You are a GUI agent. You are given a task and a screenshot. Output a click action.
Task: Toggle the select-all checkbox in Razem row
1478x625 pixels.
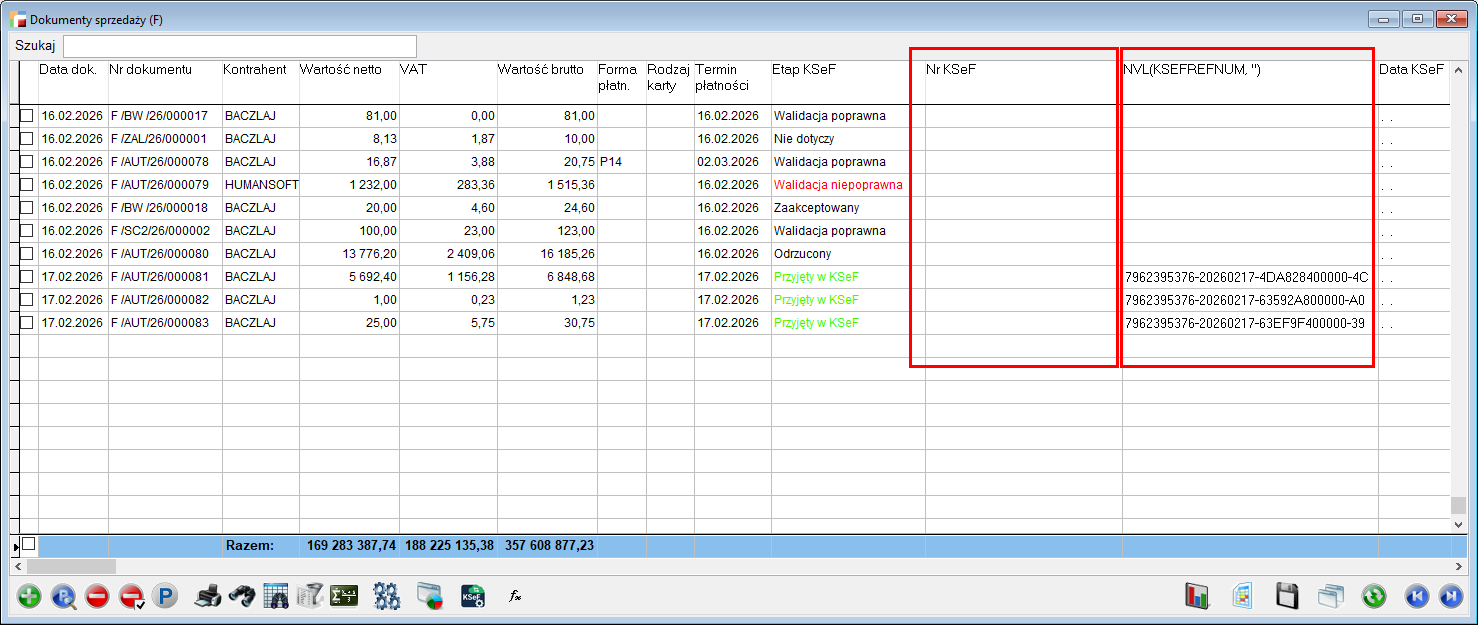[29, 545]
